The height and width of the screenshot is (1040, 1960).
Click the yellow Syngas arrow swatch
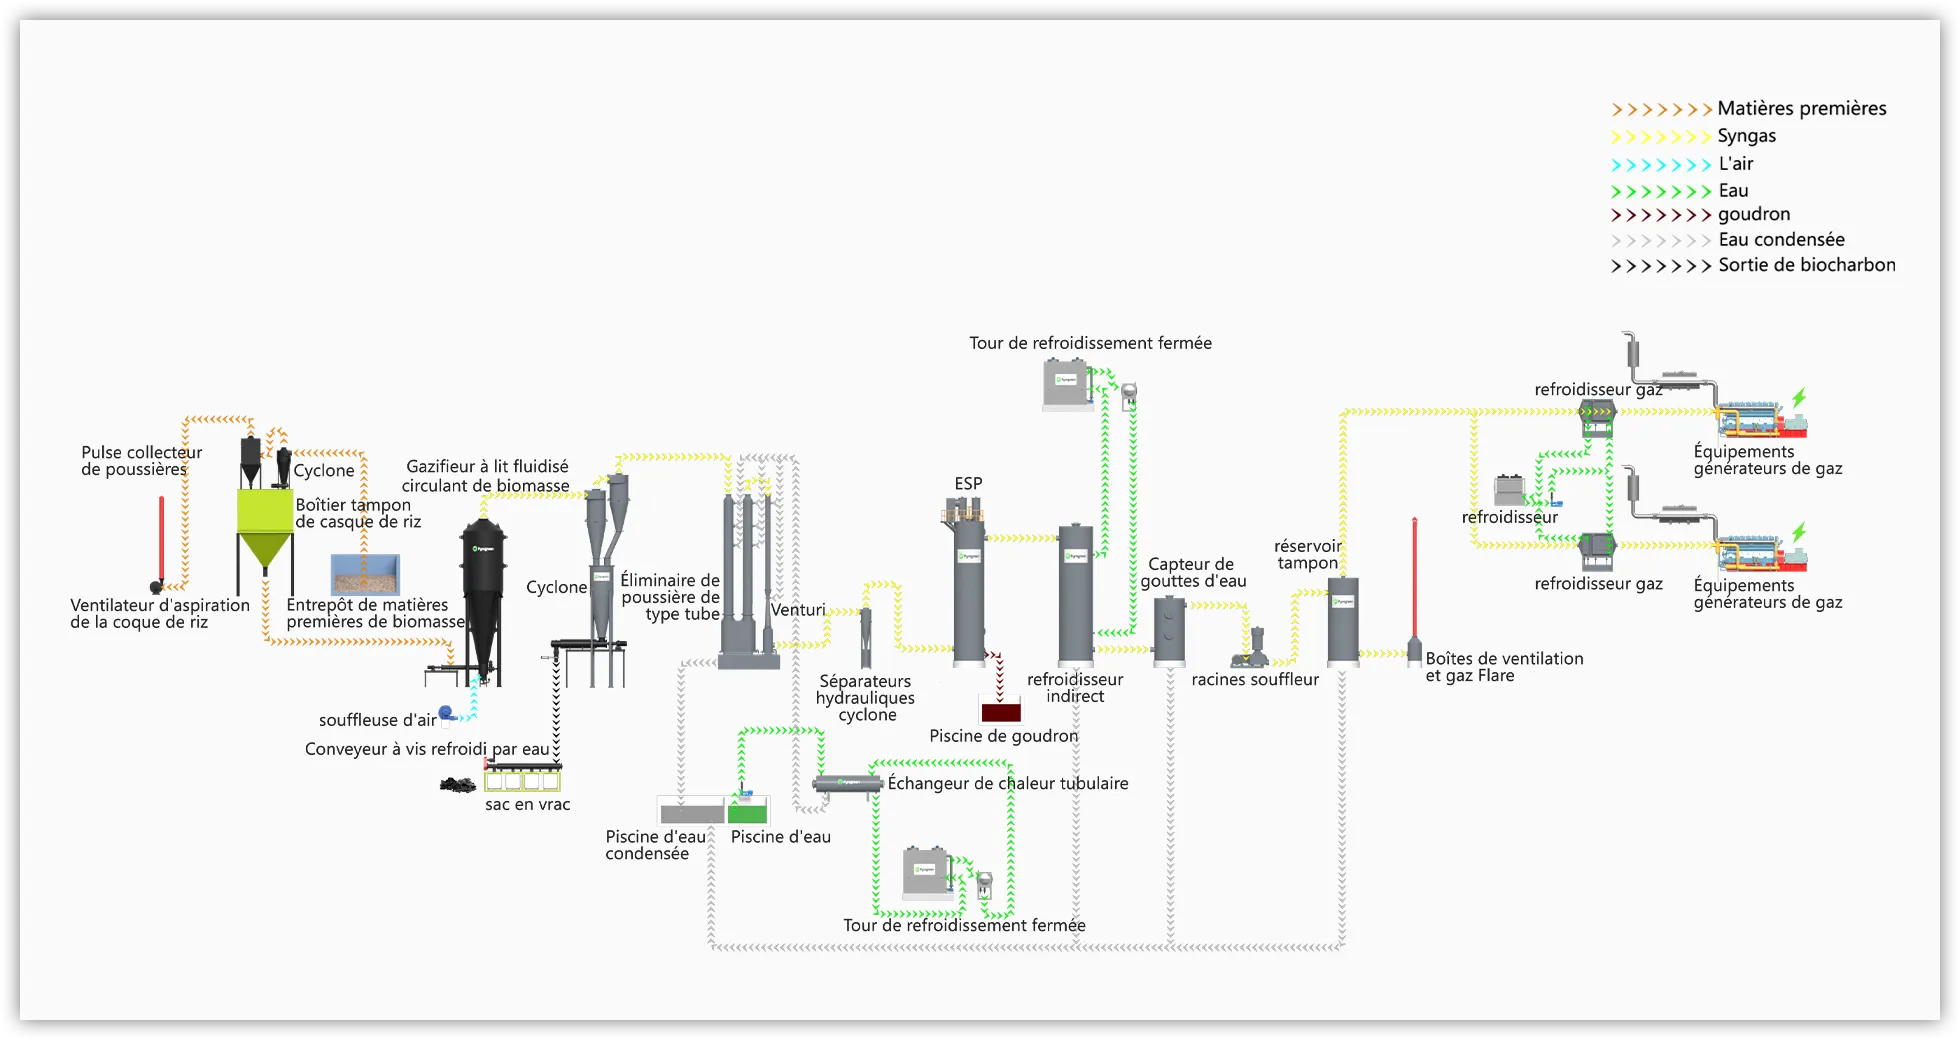coord(1660,137)
